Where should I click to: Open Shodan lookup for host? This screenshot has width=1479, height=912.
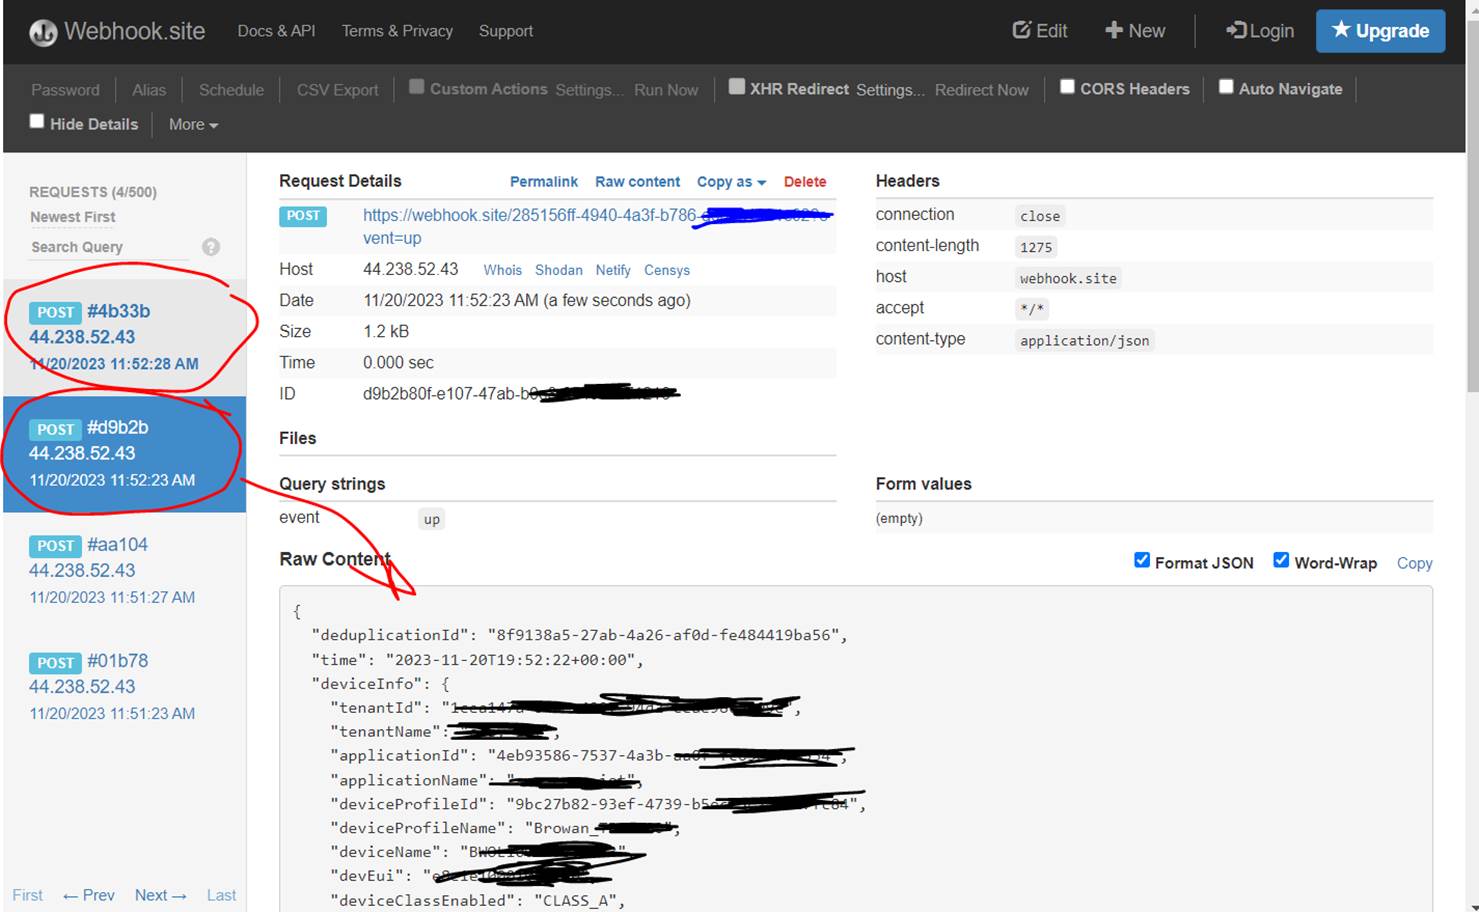click(x=558, y=270)
